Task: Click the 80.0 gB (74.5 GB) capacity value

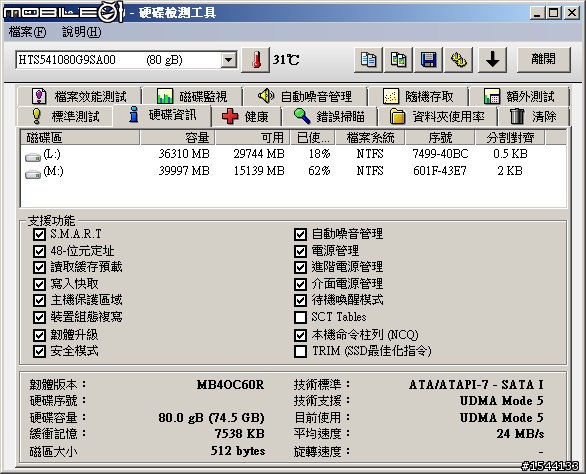Action: pos(212,417)
